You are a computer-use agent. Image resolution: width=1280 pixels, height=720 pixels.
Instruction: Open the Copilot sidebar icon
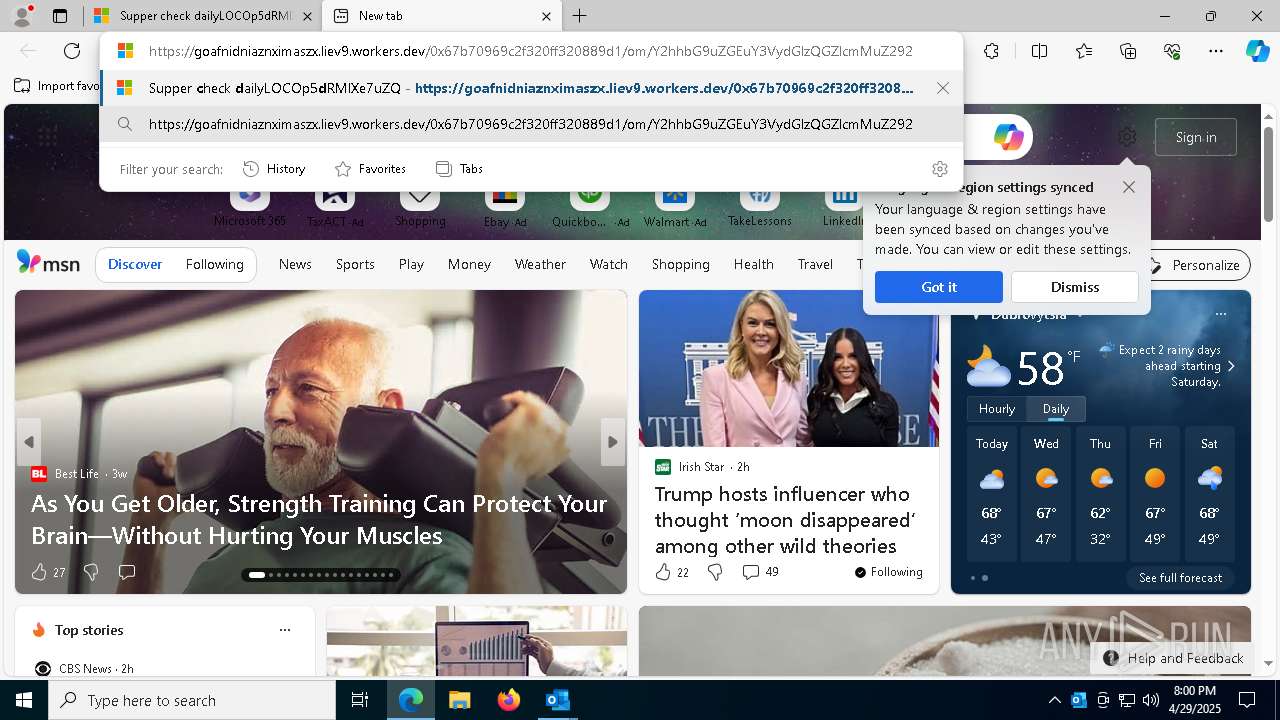tap(1257, 51)
